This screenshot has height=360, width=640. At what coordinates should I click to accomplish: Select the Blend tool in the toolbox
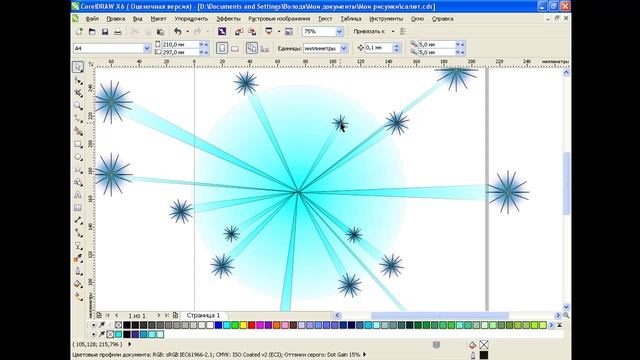78,246
